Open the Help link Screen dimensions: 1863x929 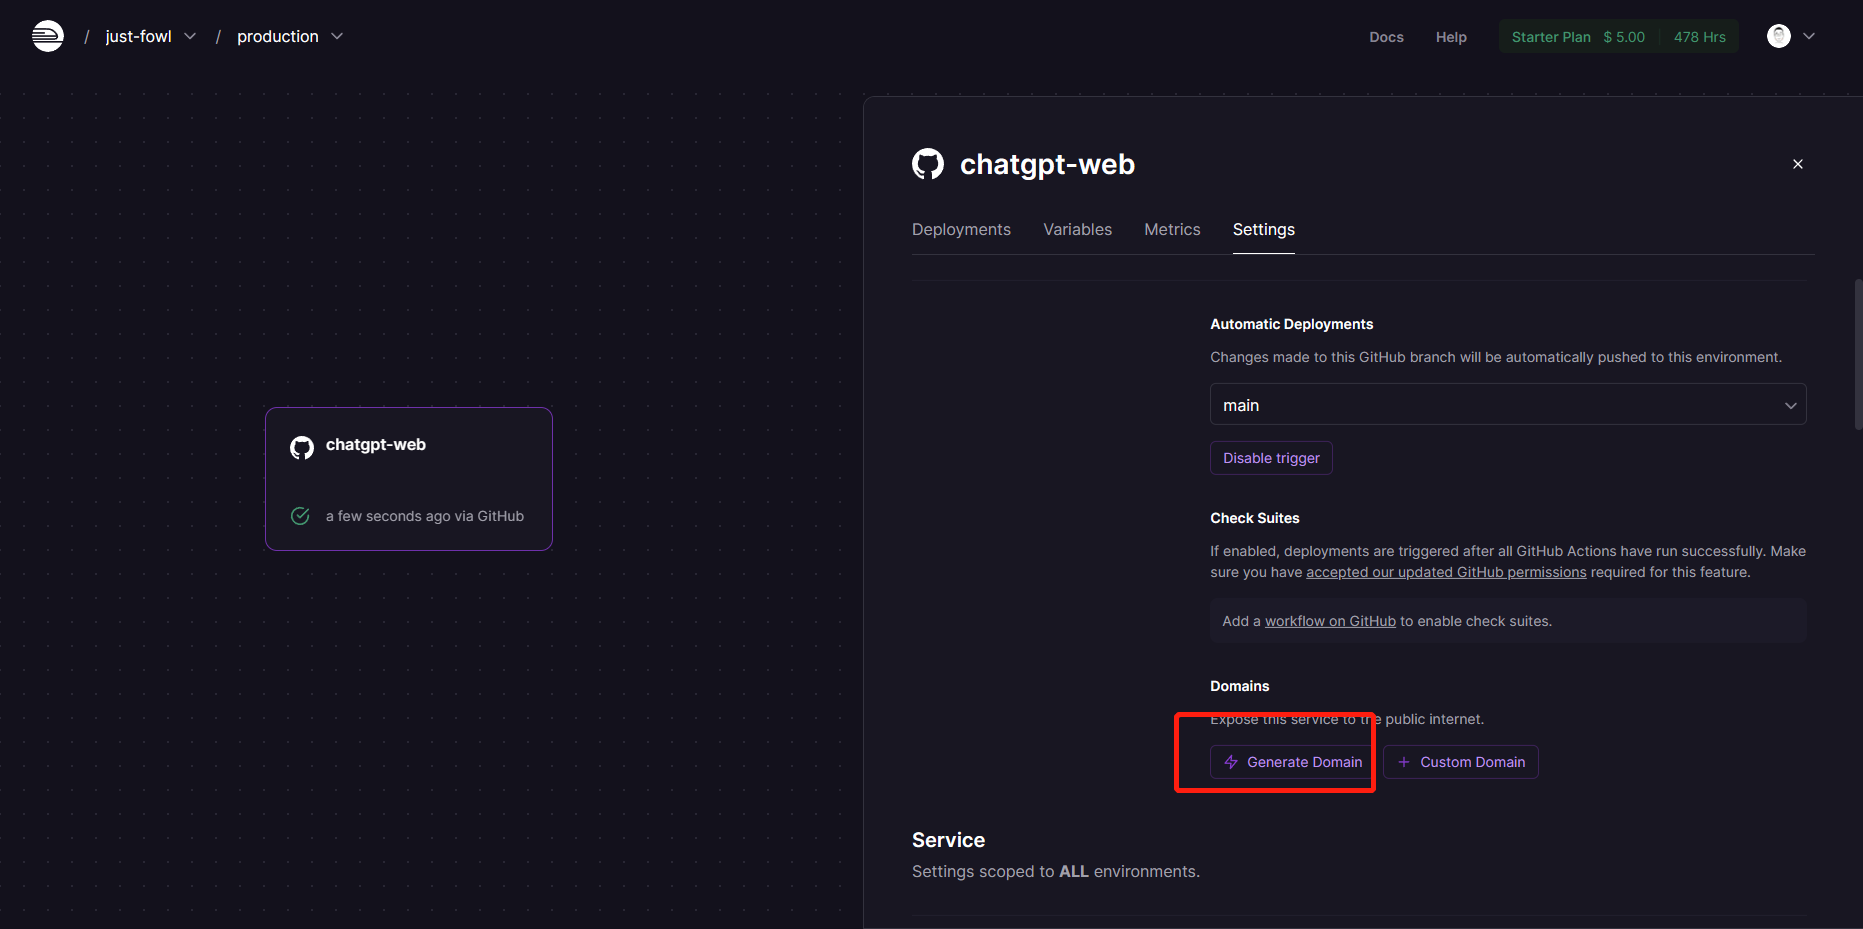coord(1451,37)
